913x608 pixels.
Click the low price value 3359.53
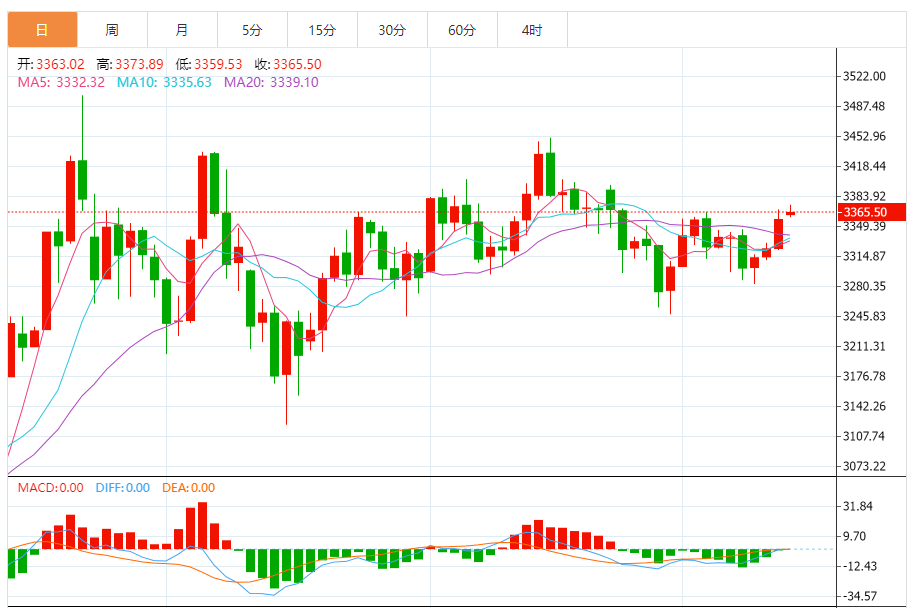pos(218,64)
